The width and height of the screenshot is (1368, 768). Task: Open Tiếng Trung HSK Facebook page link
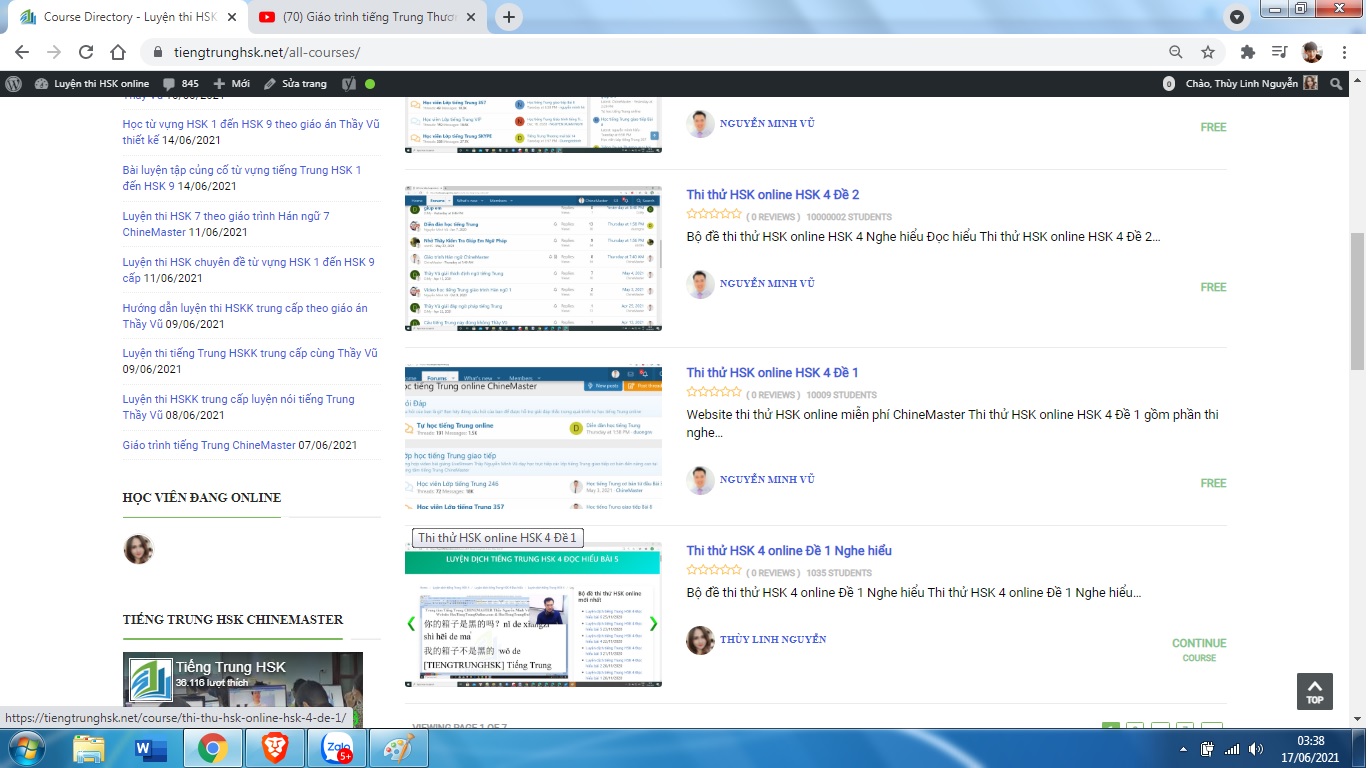230,667
